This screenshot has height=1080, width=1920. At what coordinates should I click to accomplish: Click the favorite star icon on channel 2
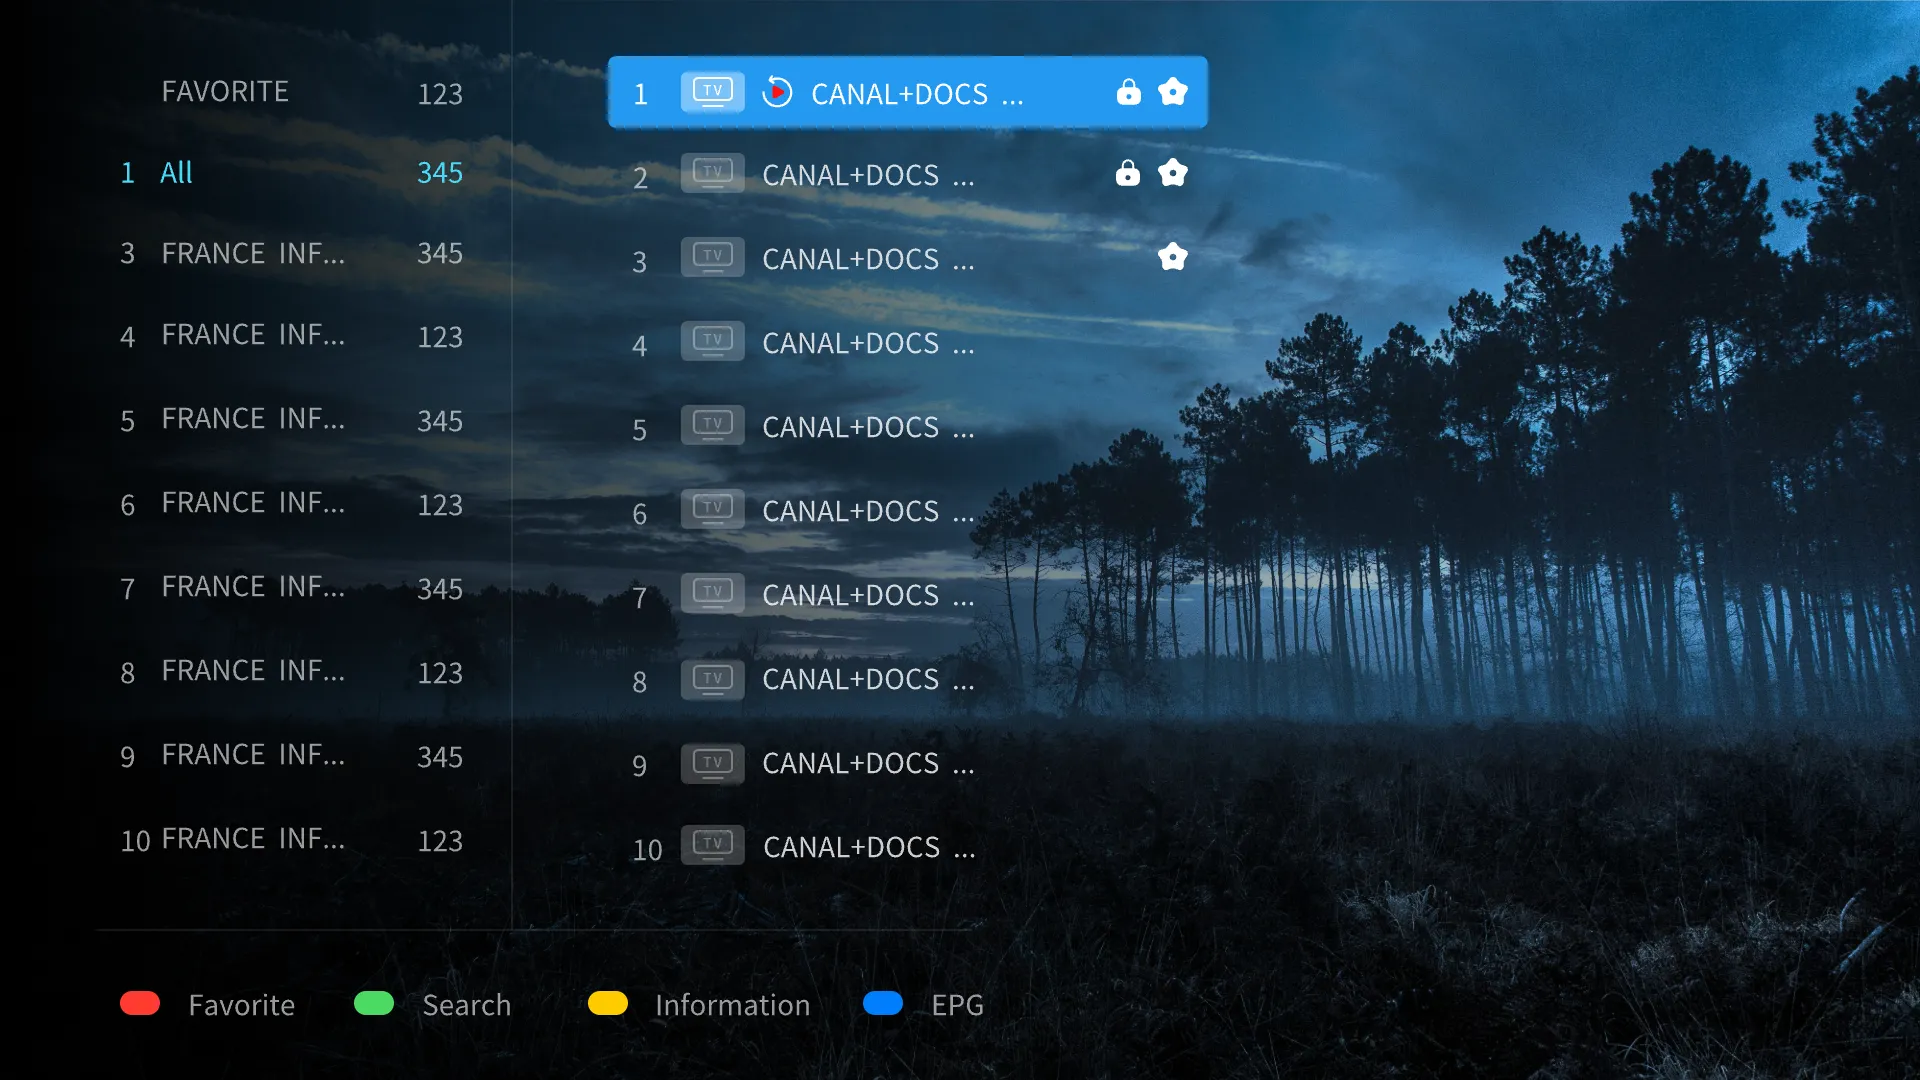[1172, 174]
